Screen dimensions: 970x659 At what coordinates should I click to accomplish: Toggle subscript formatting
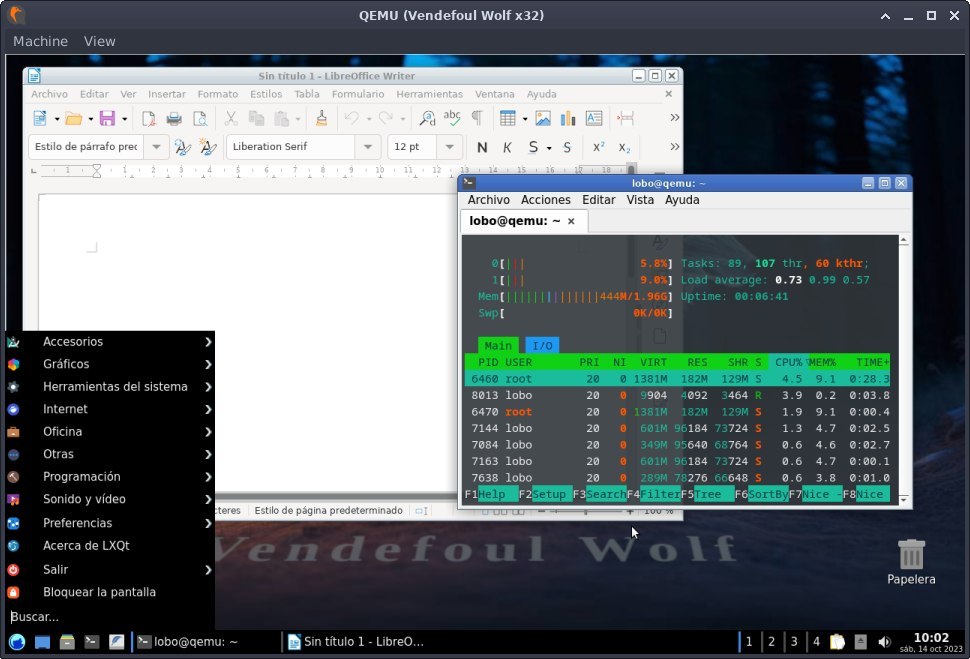click(x=624, y=147)
